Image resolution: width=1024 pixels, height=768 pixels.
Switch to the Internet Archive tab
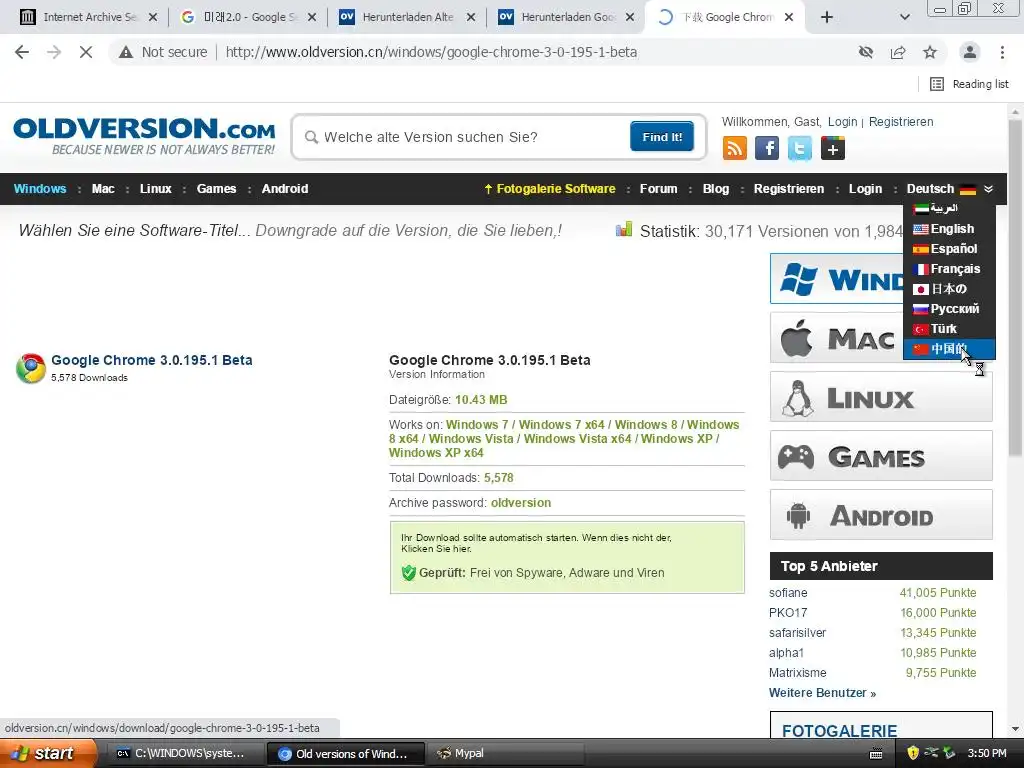pos(88,17)
